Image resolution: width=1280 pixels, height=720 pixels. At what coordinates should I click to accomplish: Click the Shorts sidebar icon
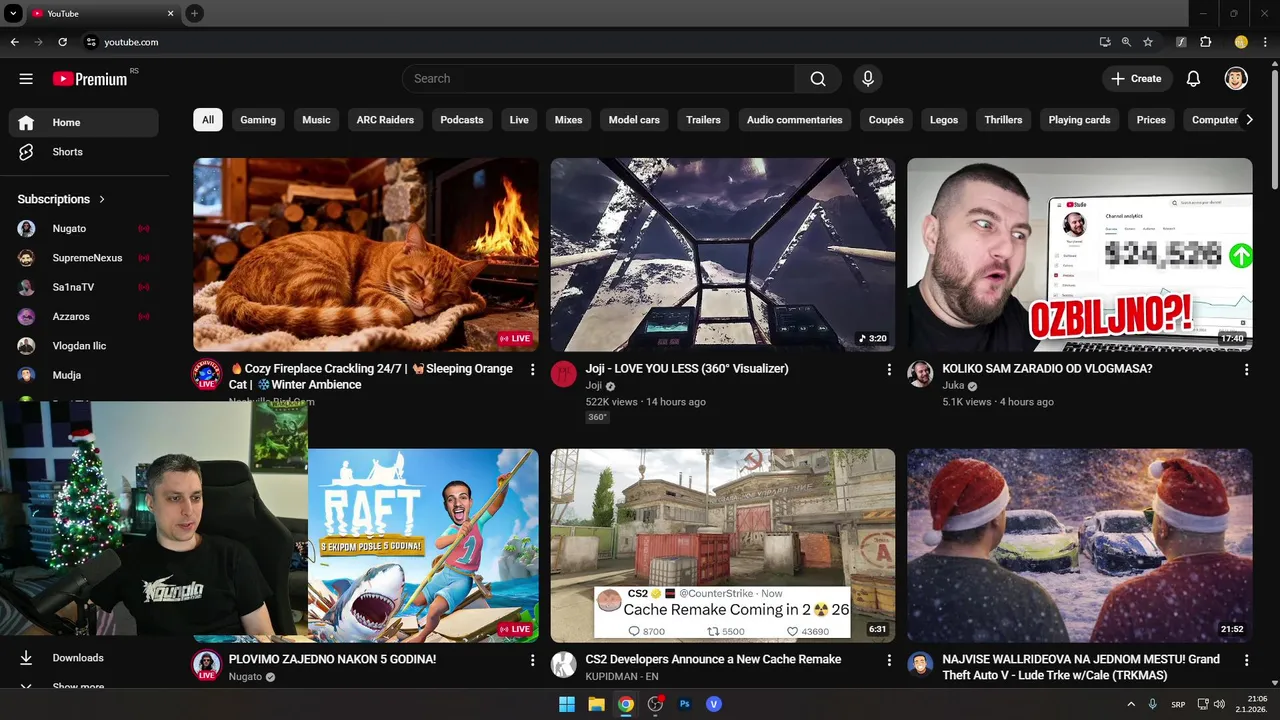tap(26, 152)
